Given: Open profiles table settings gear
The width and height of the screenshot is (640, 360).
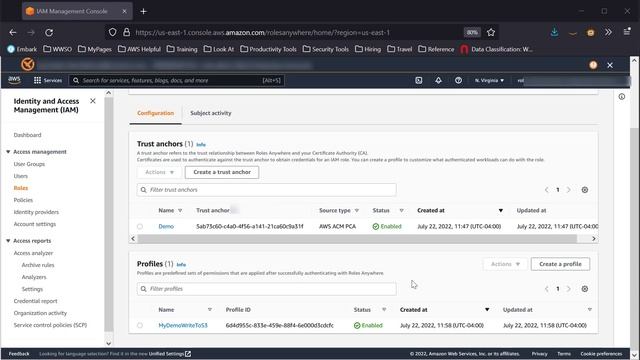Looking at the screenshot, I should [x=584, y=289].
